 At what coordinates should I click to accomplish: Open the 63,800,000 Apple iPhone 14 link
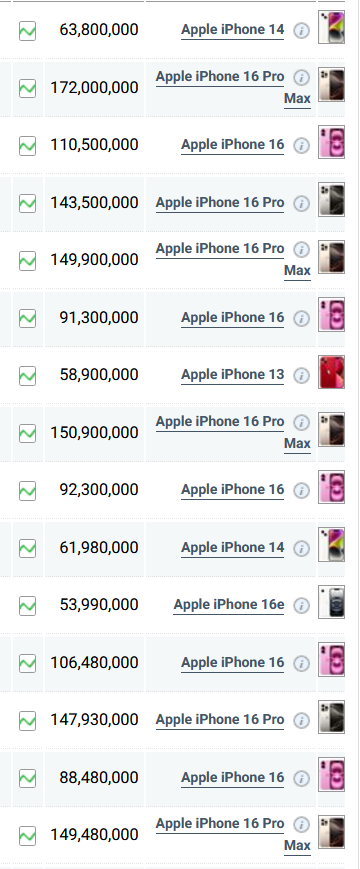tap(233, 29)
